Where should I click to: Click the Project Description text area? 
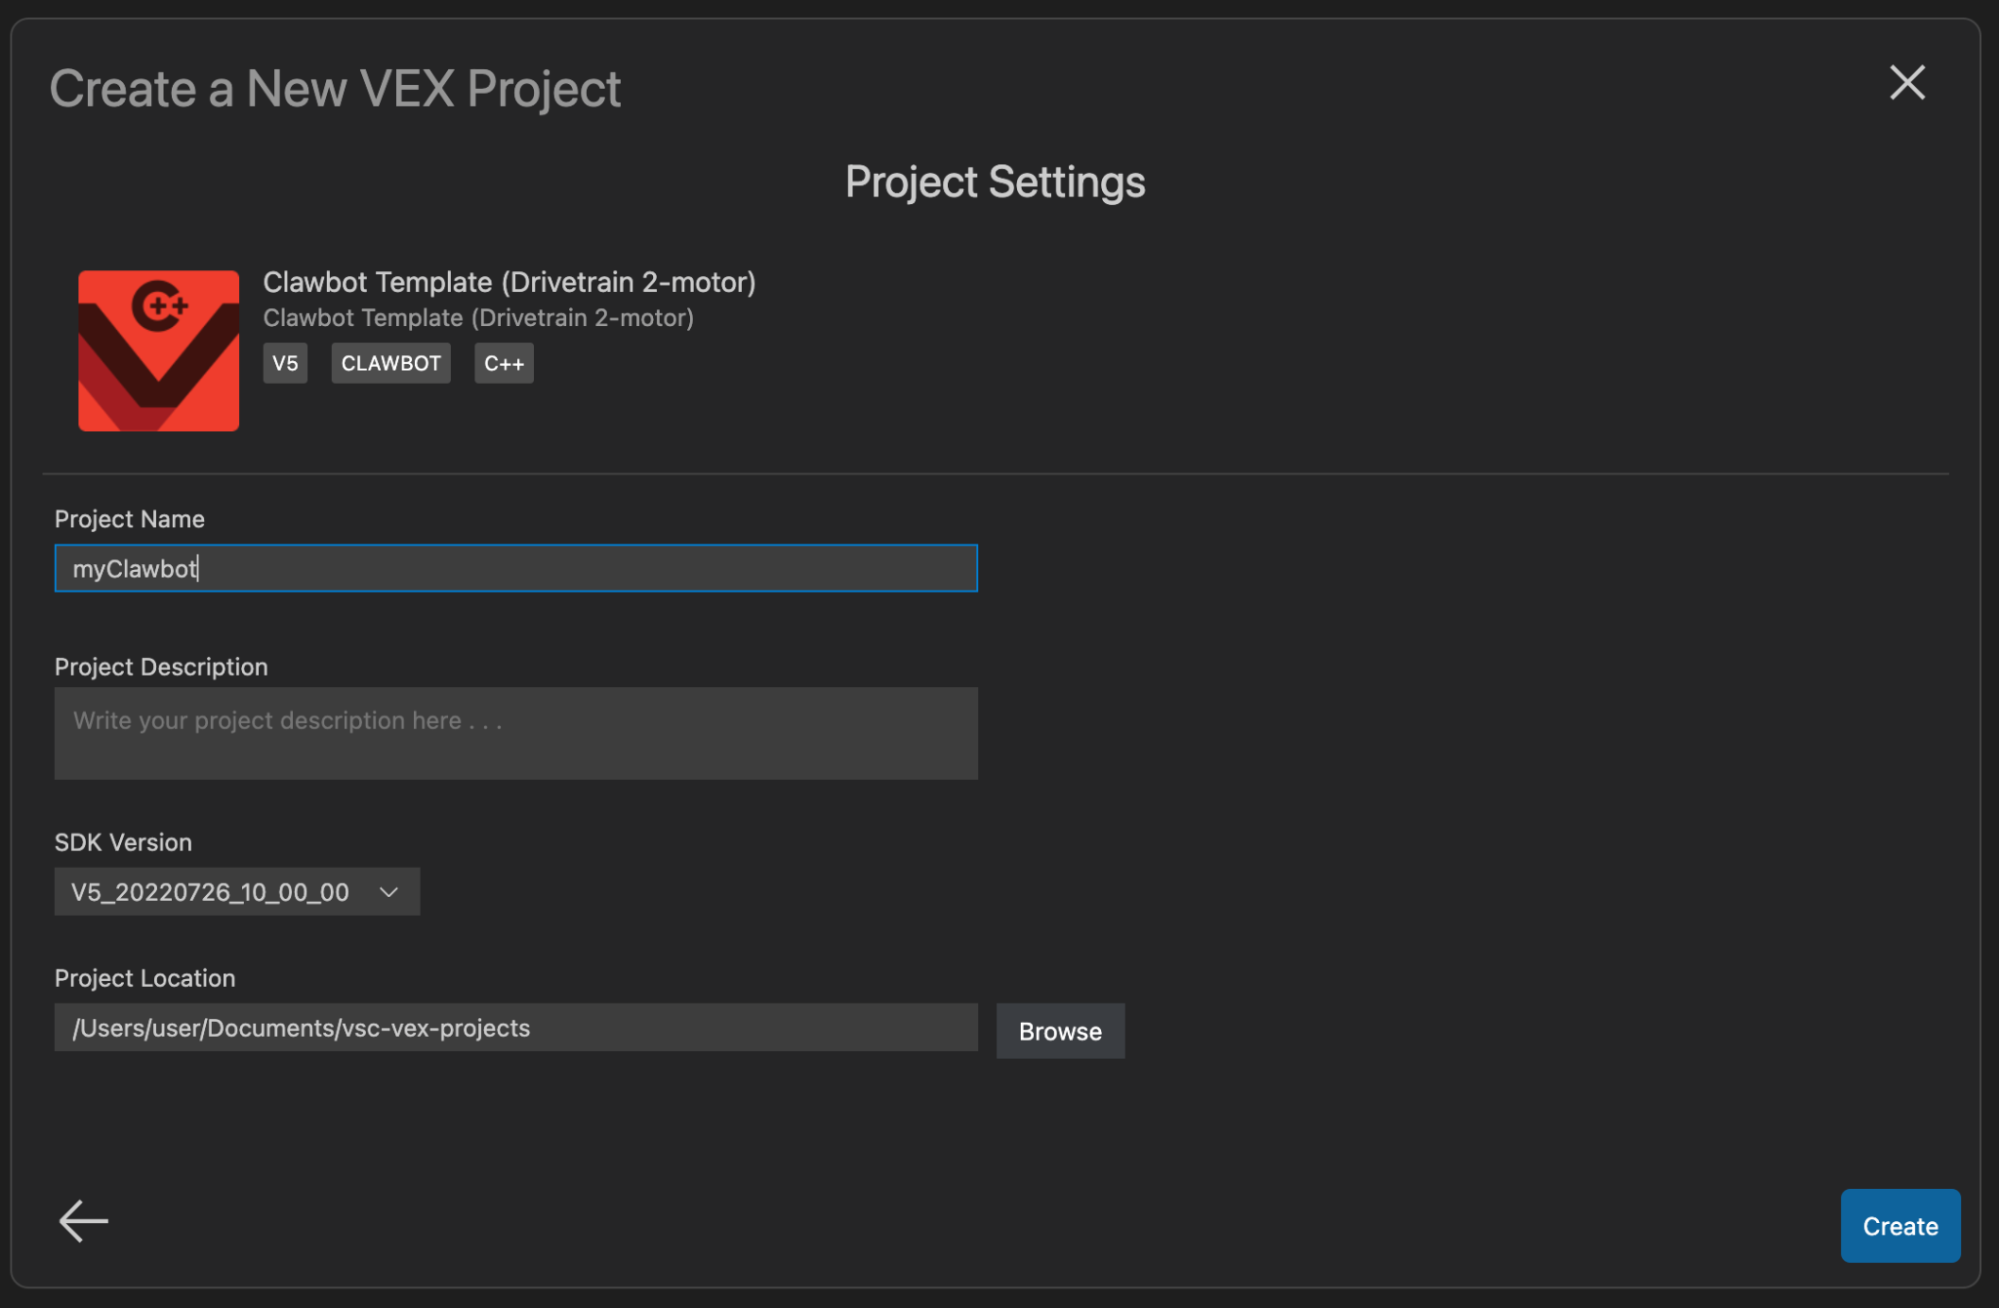515,736
